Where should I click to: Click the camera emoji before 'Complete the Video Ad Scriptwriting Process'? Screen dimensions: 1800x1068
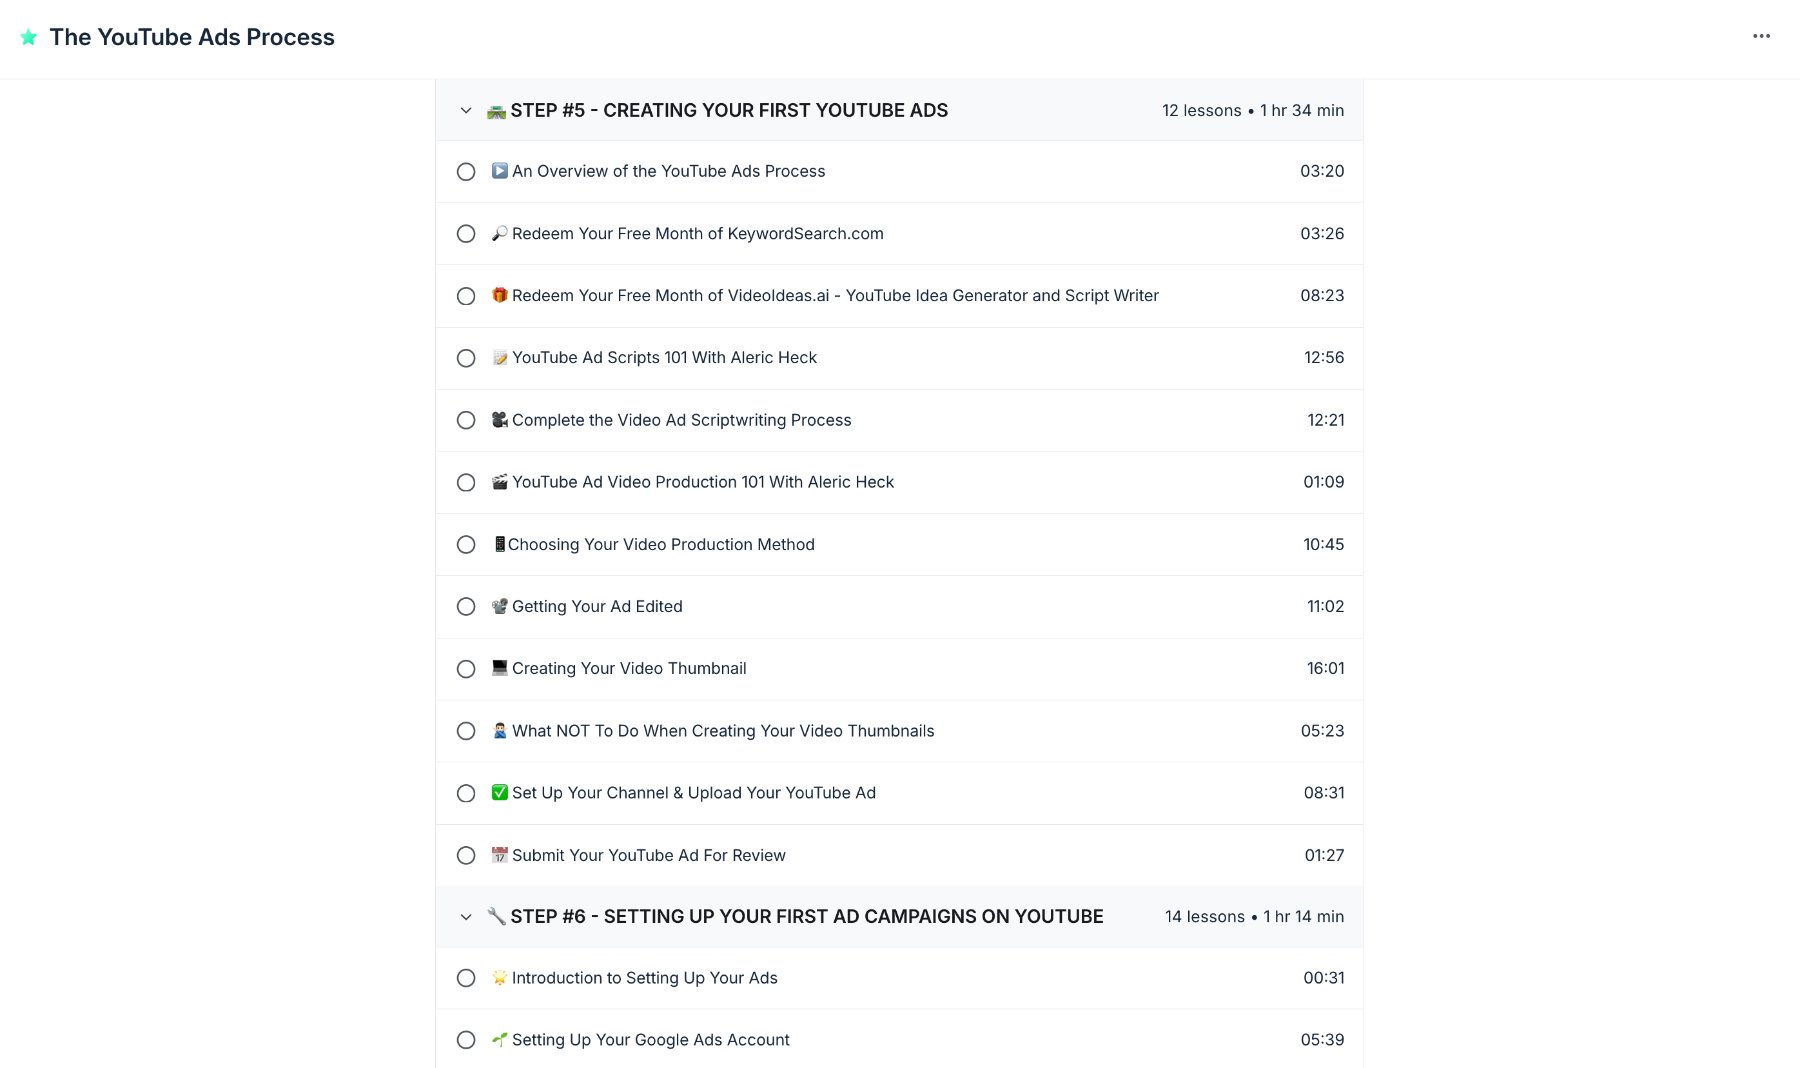(x=500, y=420)
